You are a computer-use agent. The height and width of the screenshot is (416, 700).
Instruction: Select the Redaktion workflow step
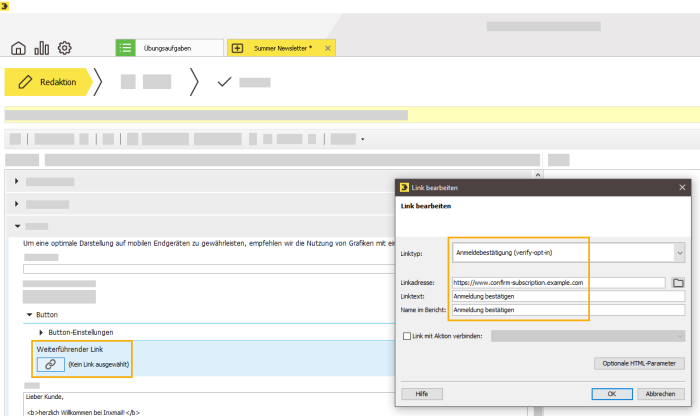click(48, 82)
